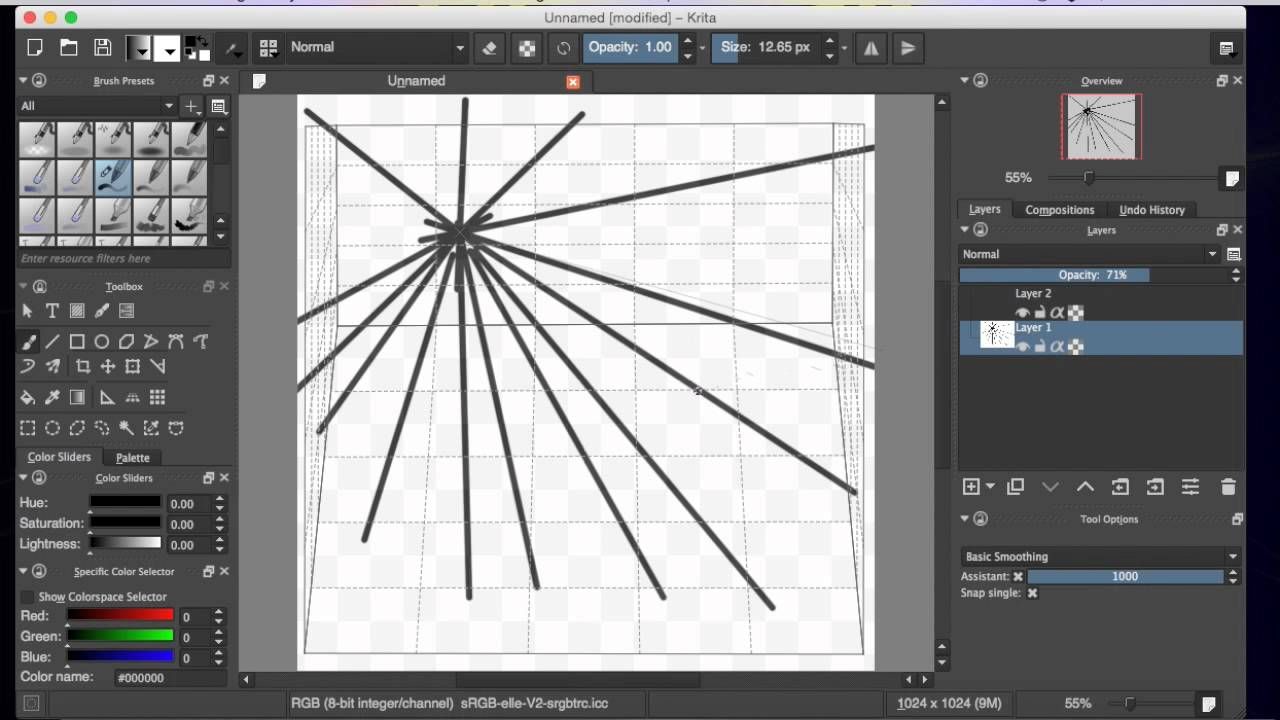Screen dimensions: 1280x720
Task: Hide Layer 2 using its eye icon
Action: (x=1022, y=313)
